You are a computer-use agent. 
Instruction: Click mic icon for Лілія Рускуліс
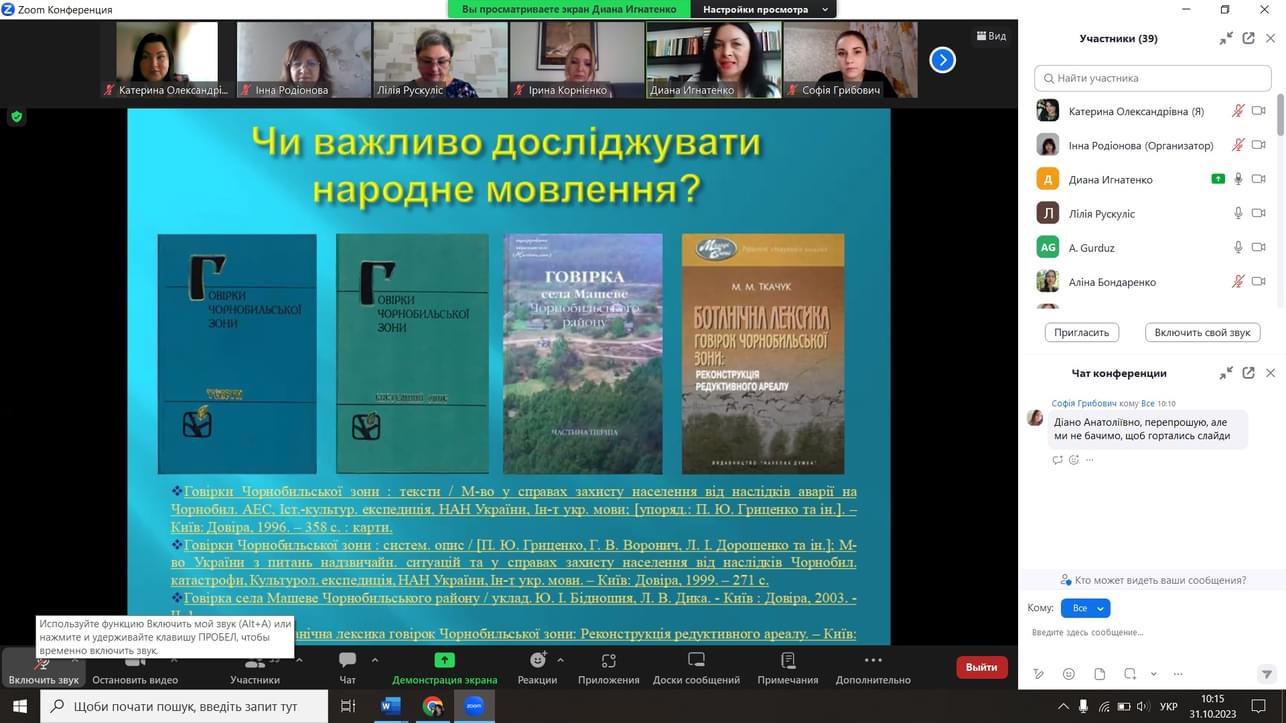coord(1238,213)
